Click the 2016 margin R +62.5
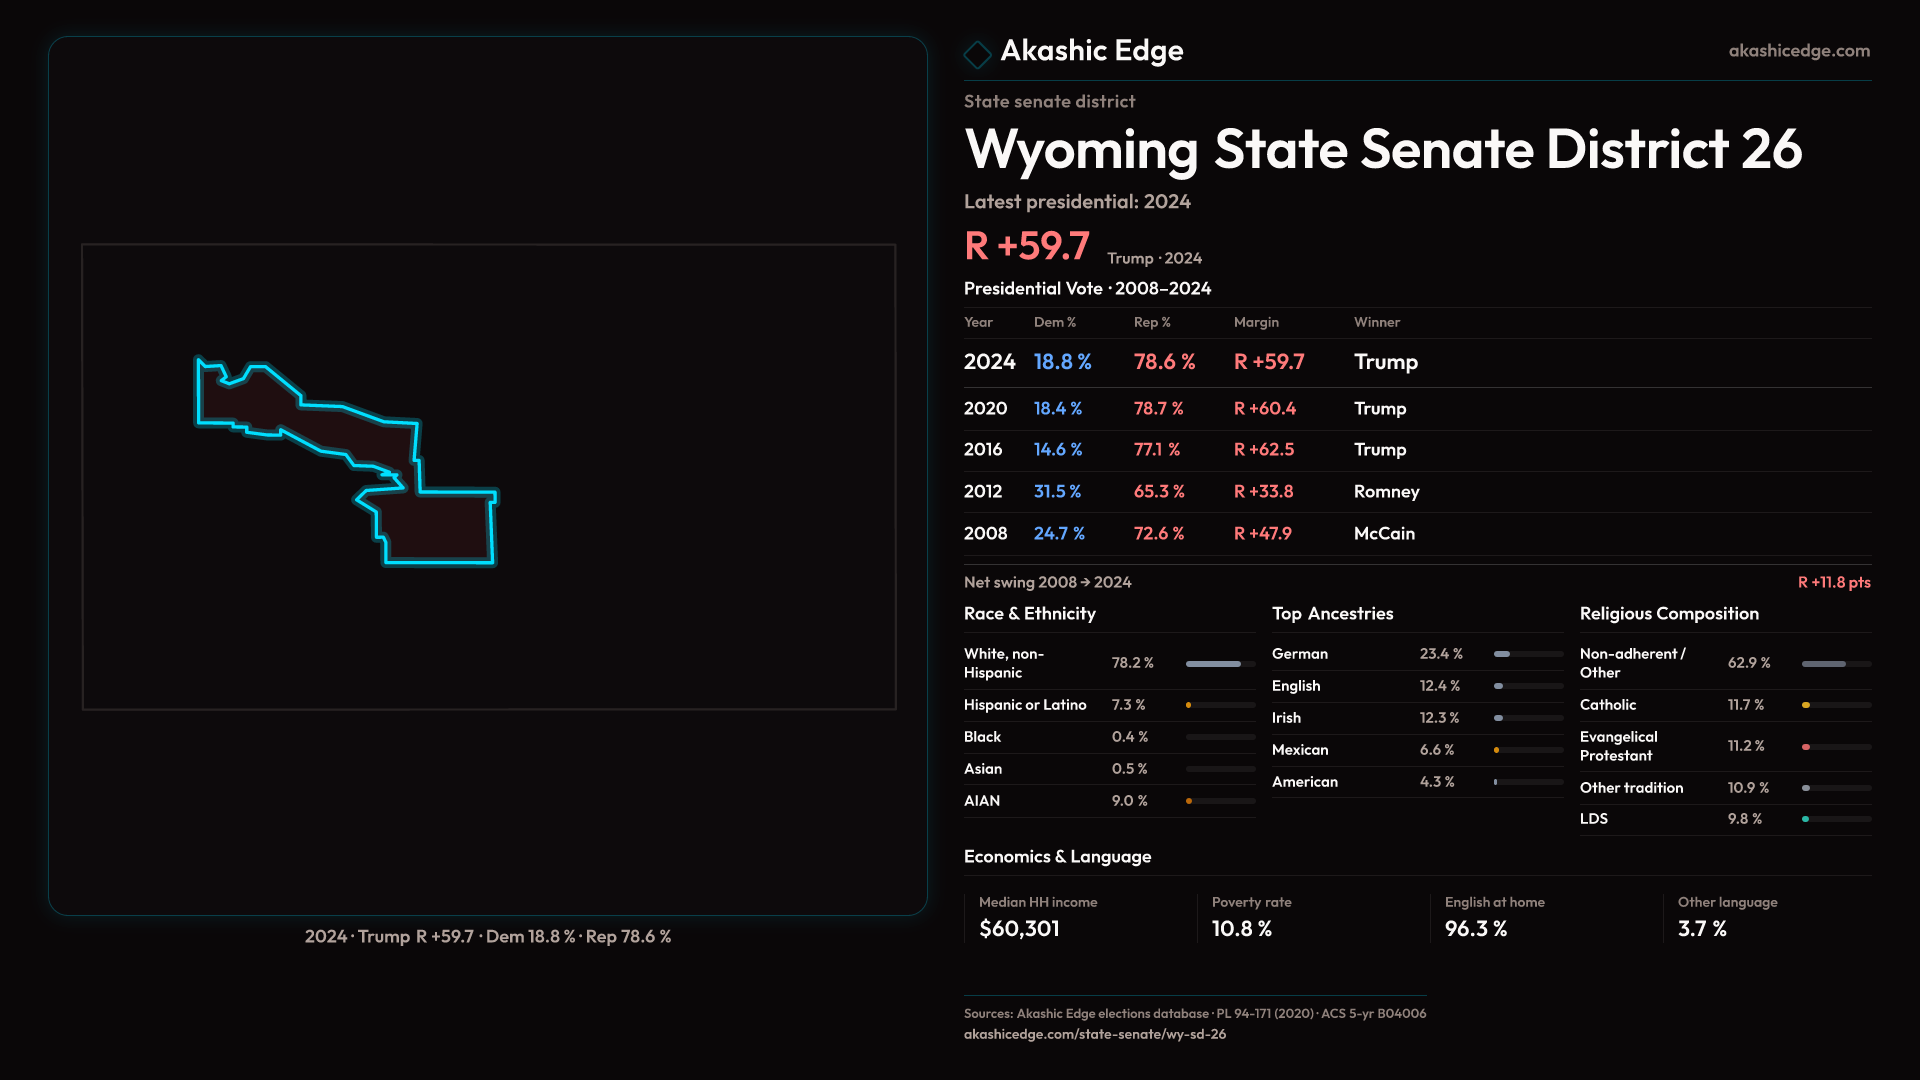Screen dimensions: 1920x1080 (1263, 450)
